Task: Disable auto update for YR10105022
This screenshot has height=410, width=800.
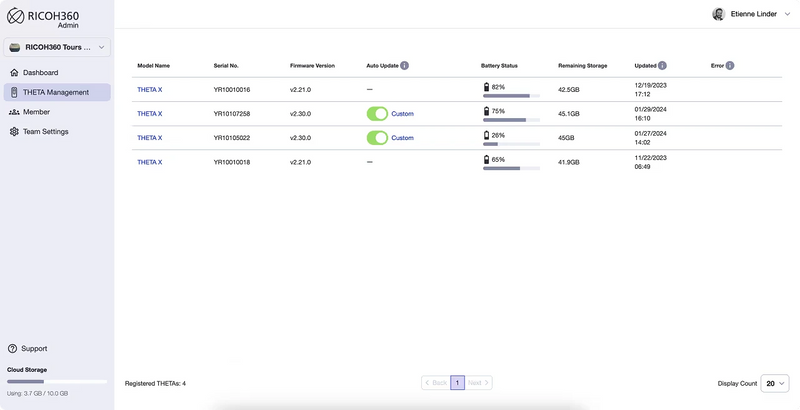Action: click(377, 137)
